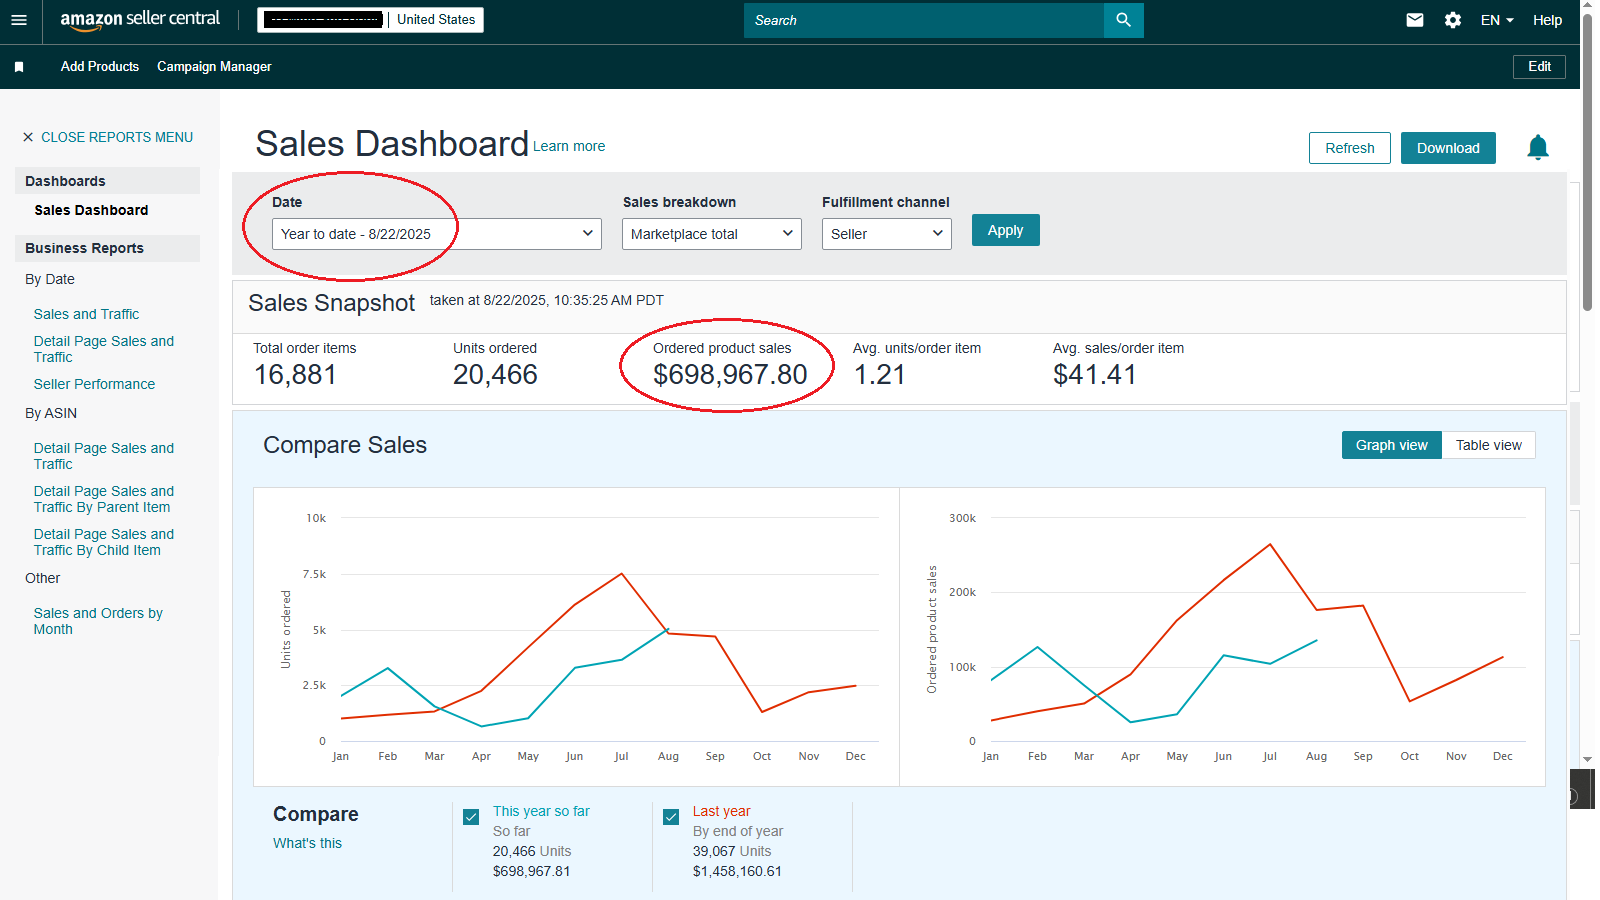1600x900 pixels.
Task: Open the Learn more link
Action: (x=569, y=146)
